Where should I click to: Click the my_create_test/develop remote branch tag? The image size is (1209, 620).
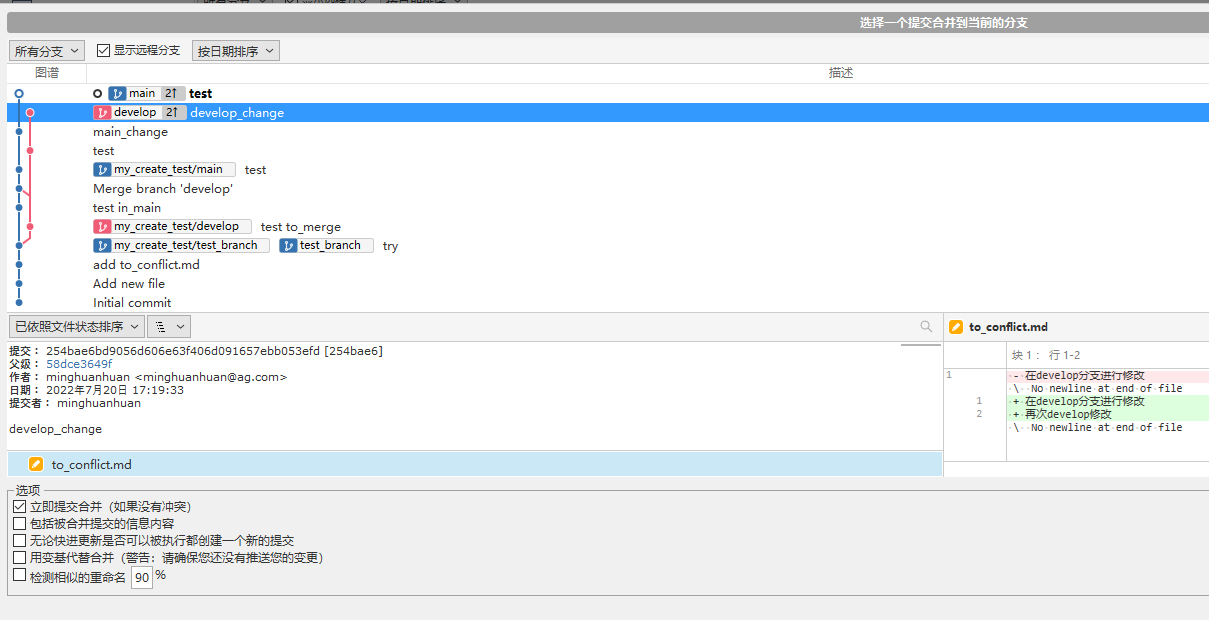[x=173, y=227]
